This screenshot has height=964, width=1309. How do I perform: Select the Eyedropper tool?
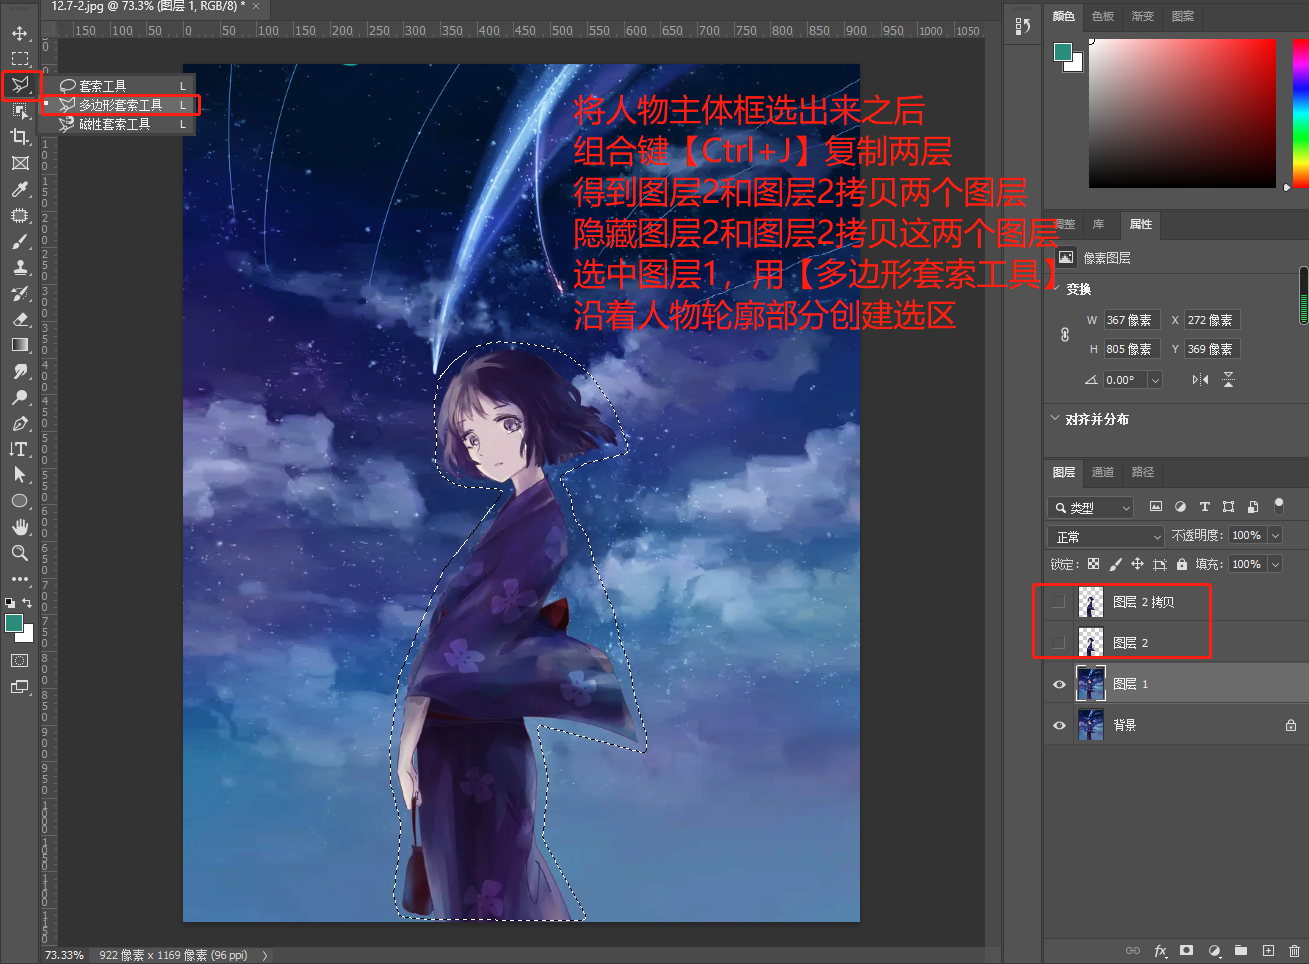pyautogui.click(x=19, y=189)
